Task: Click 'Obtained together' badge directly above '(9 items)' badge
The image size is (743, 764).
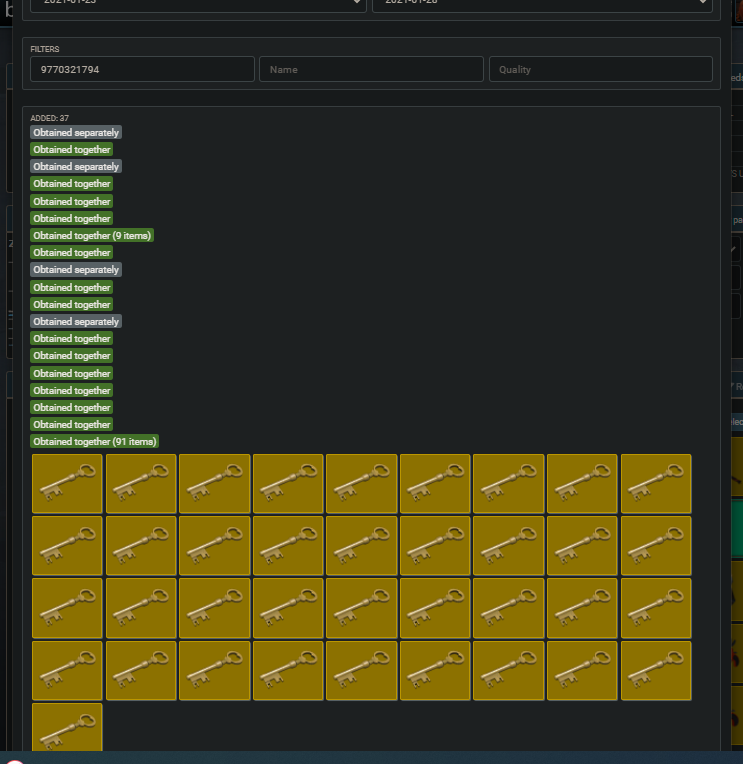Action: click(72, 218)
